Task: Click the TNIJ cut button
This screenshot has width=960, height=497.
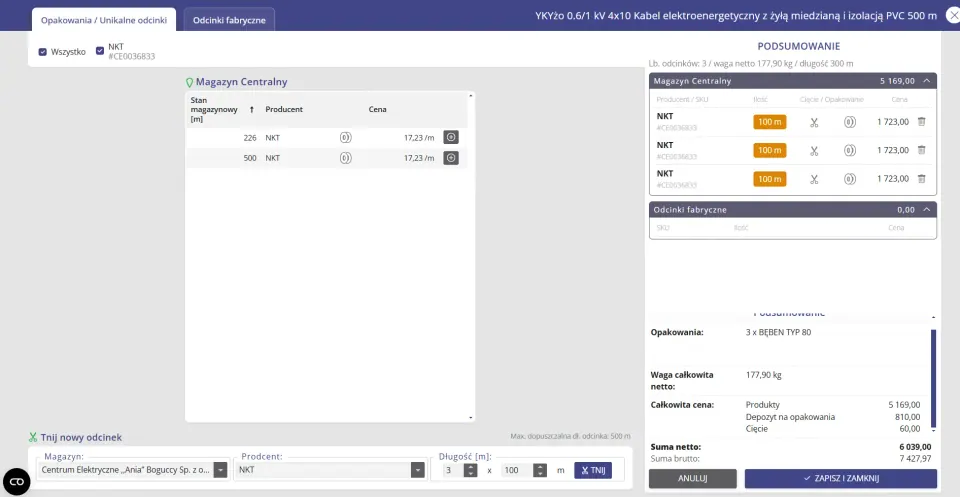Action: point(593,470)
